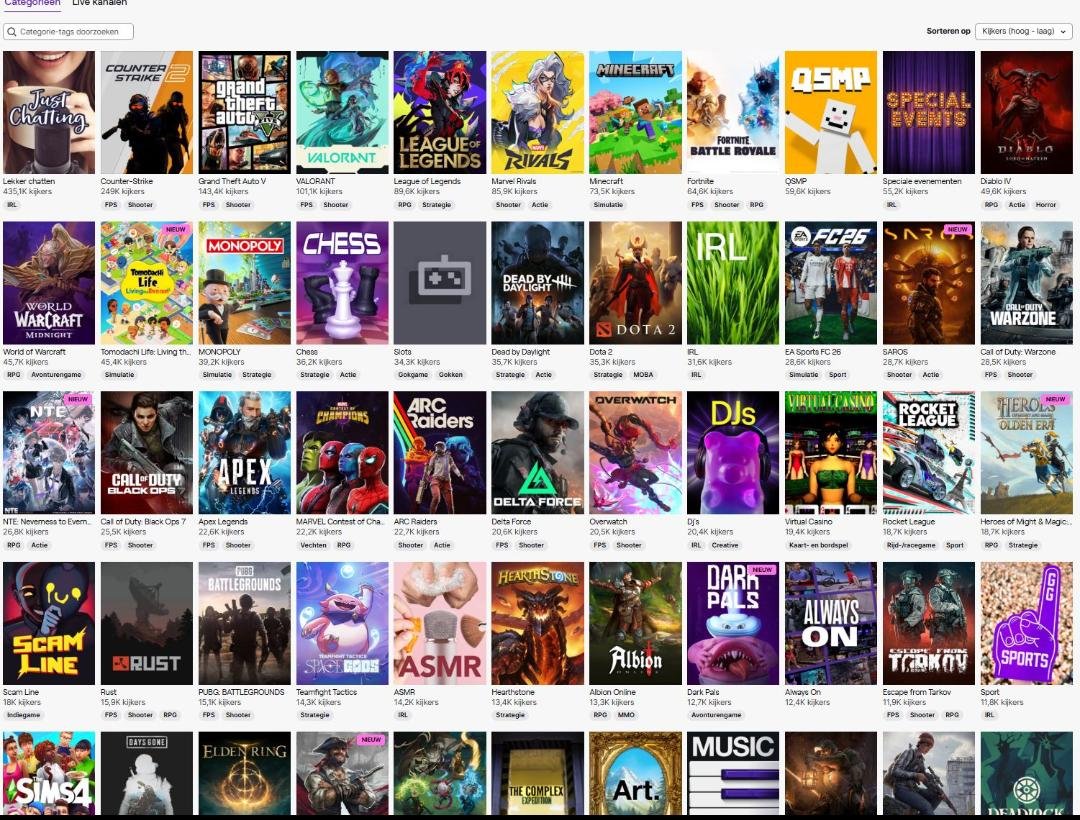Click the Overwatch title link
Screen dimensions: 1080x820
pos(608,522)
